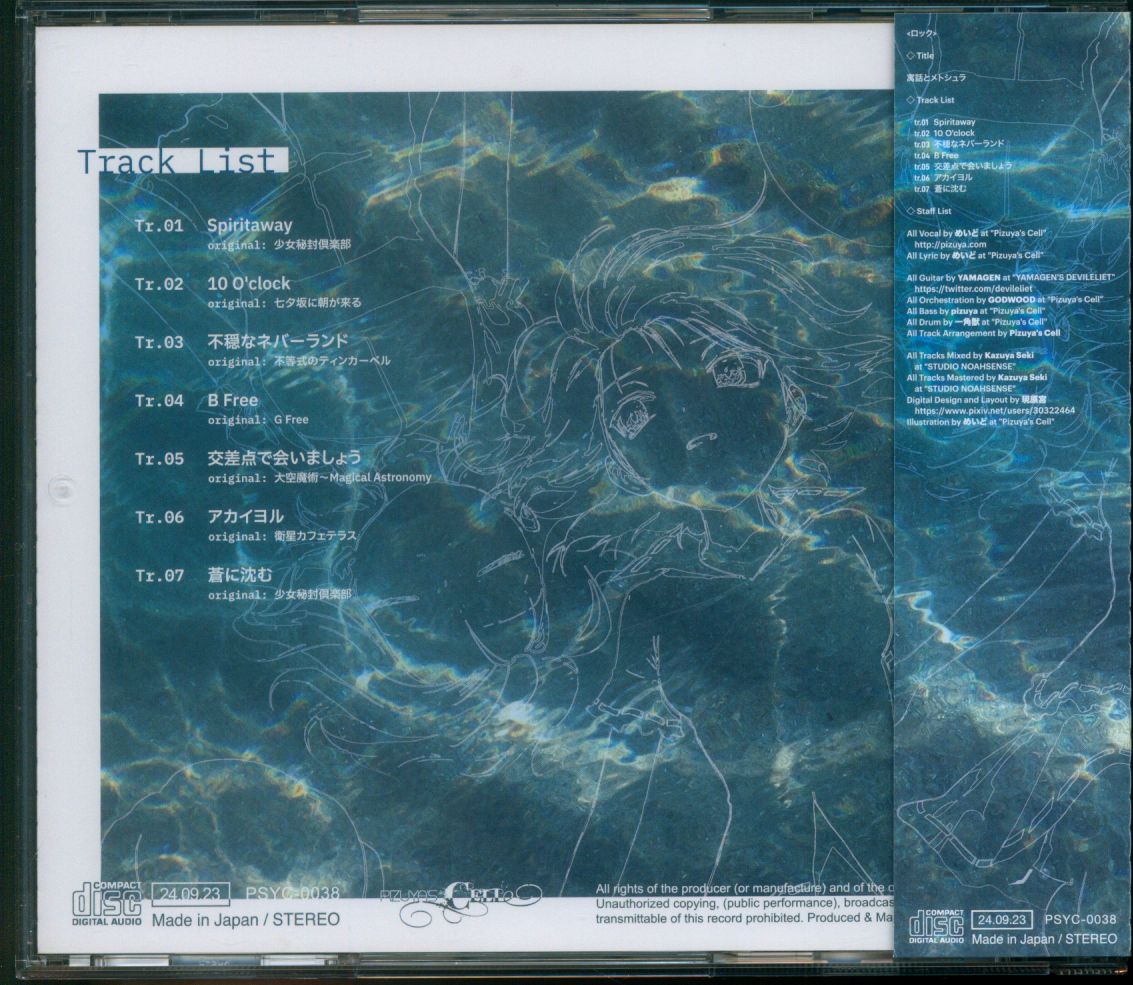Click "tr.04 B Free" on the obi strip
The height and width of the screenshot is (985, 1133).
pos(936,155)
